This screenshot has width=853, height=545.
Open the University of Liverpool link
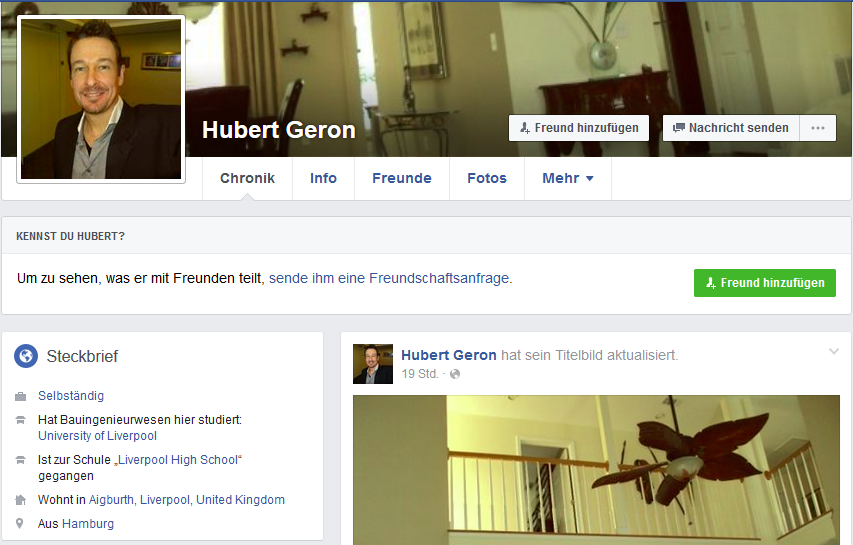click(x=97, y=436)
